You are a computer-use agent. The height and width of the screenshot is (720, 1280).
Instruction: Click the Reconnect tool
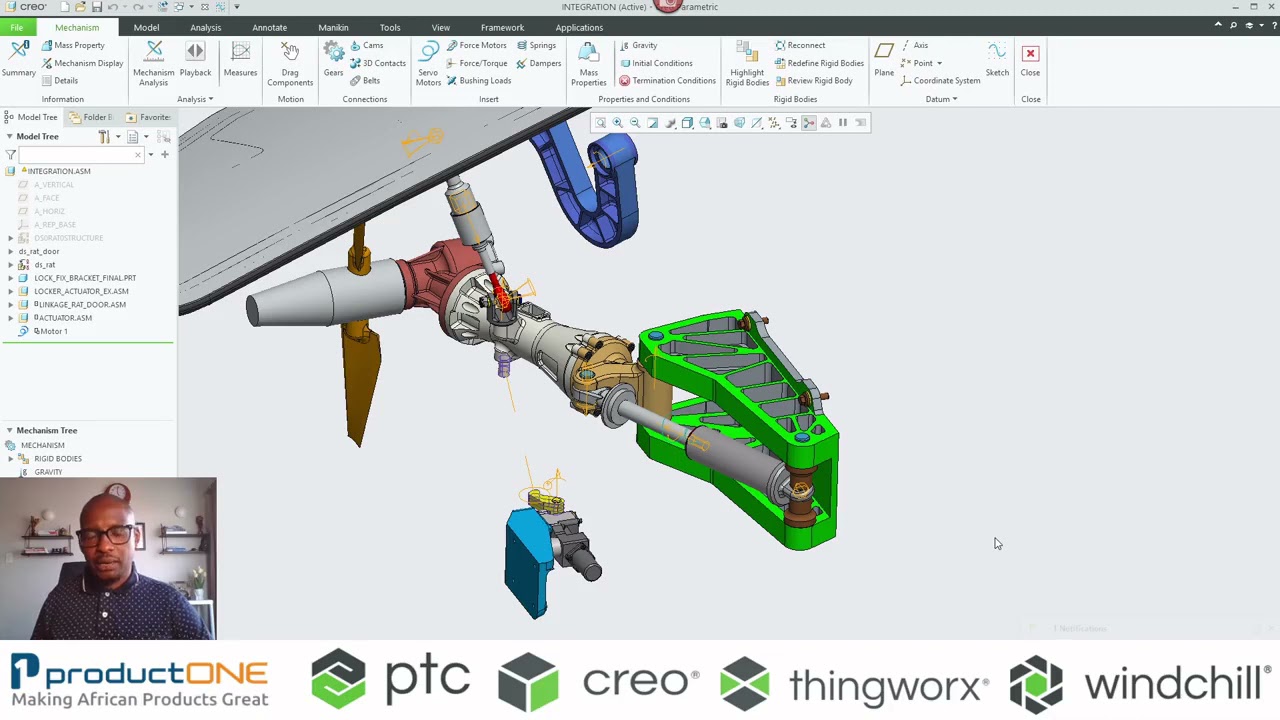(800, 45)
